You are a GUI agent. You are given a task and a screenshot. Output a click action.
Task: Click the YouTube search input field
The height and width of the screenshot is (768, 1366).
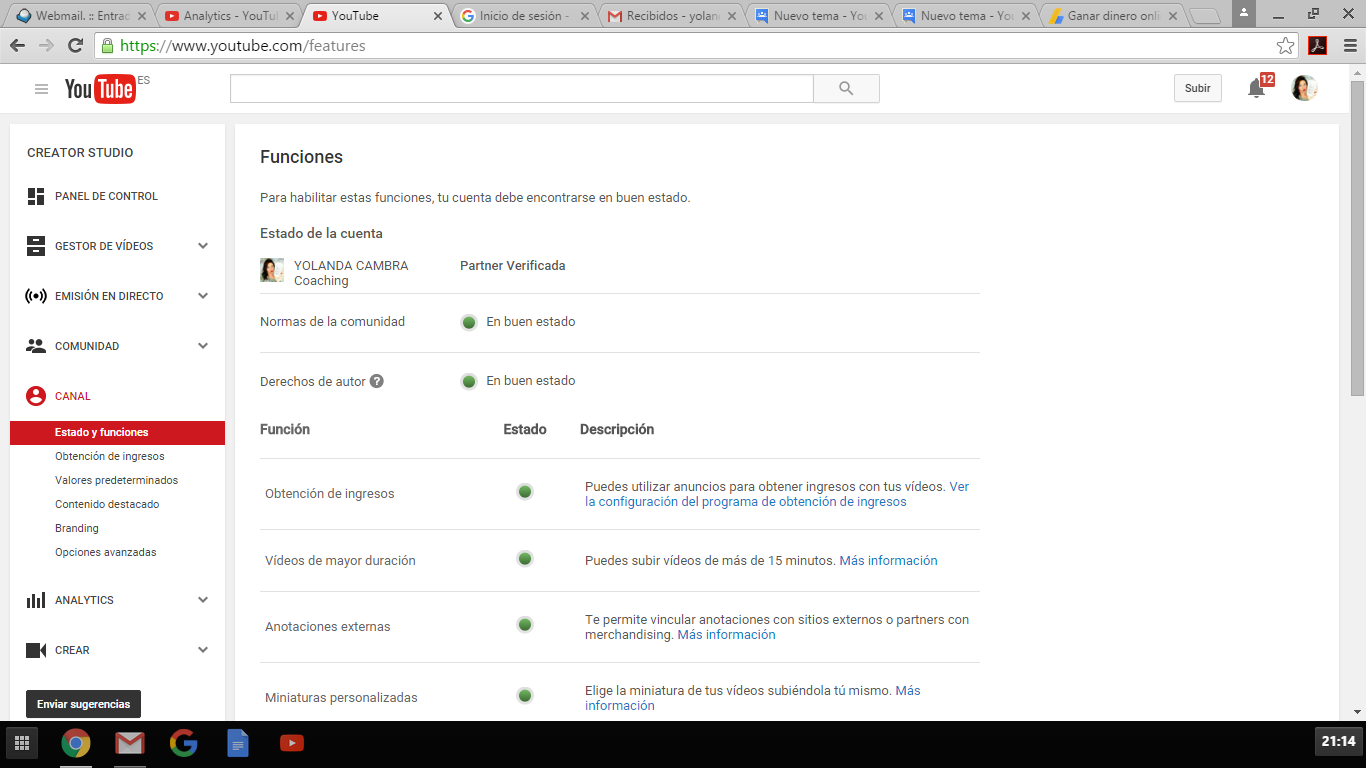point(522,88)
